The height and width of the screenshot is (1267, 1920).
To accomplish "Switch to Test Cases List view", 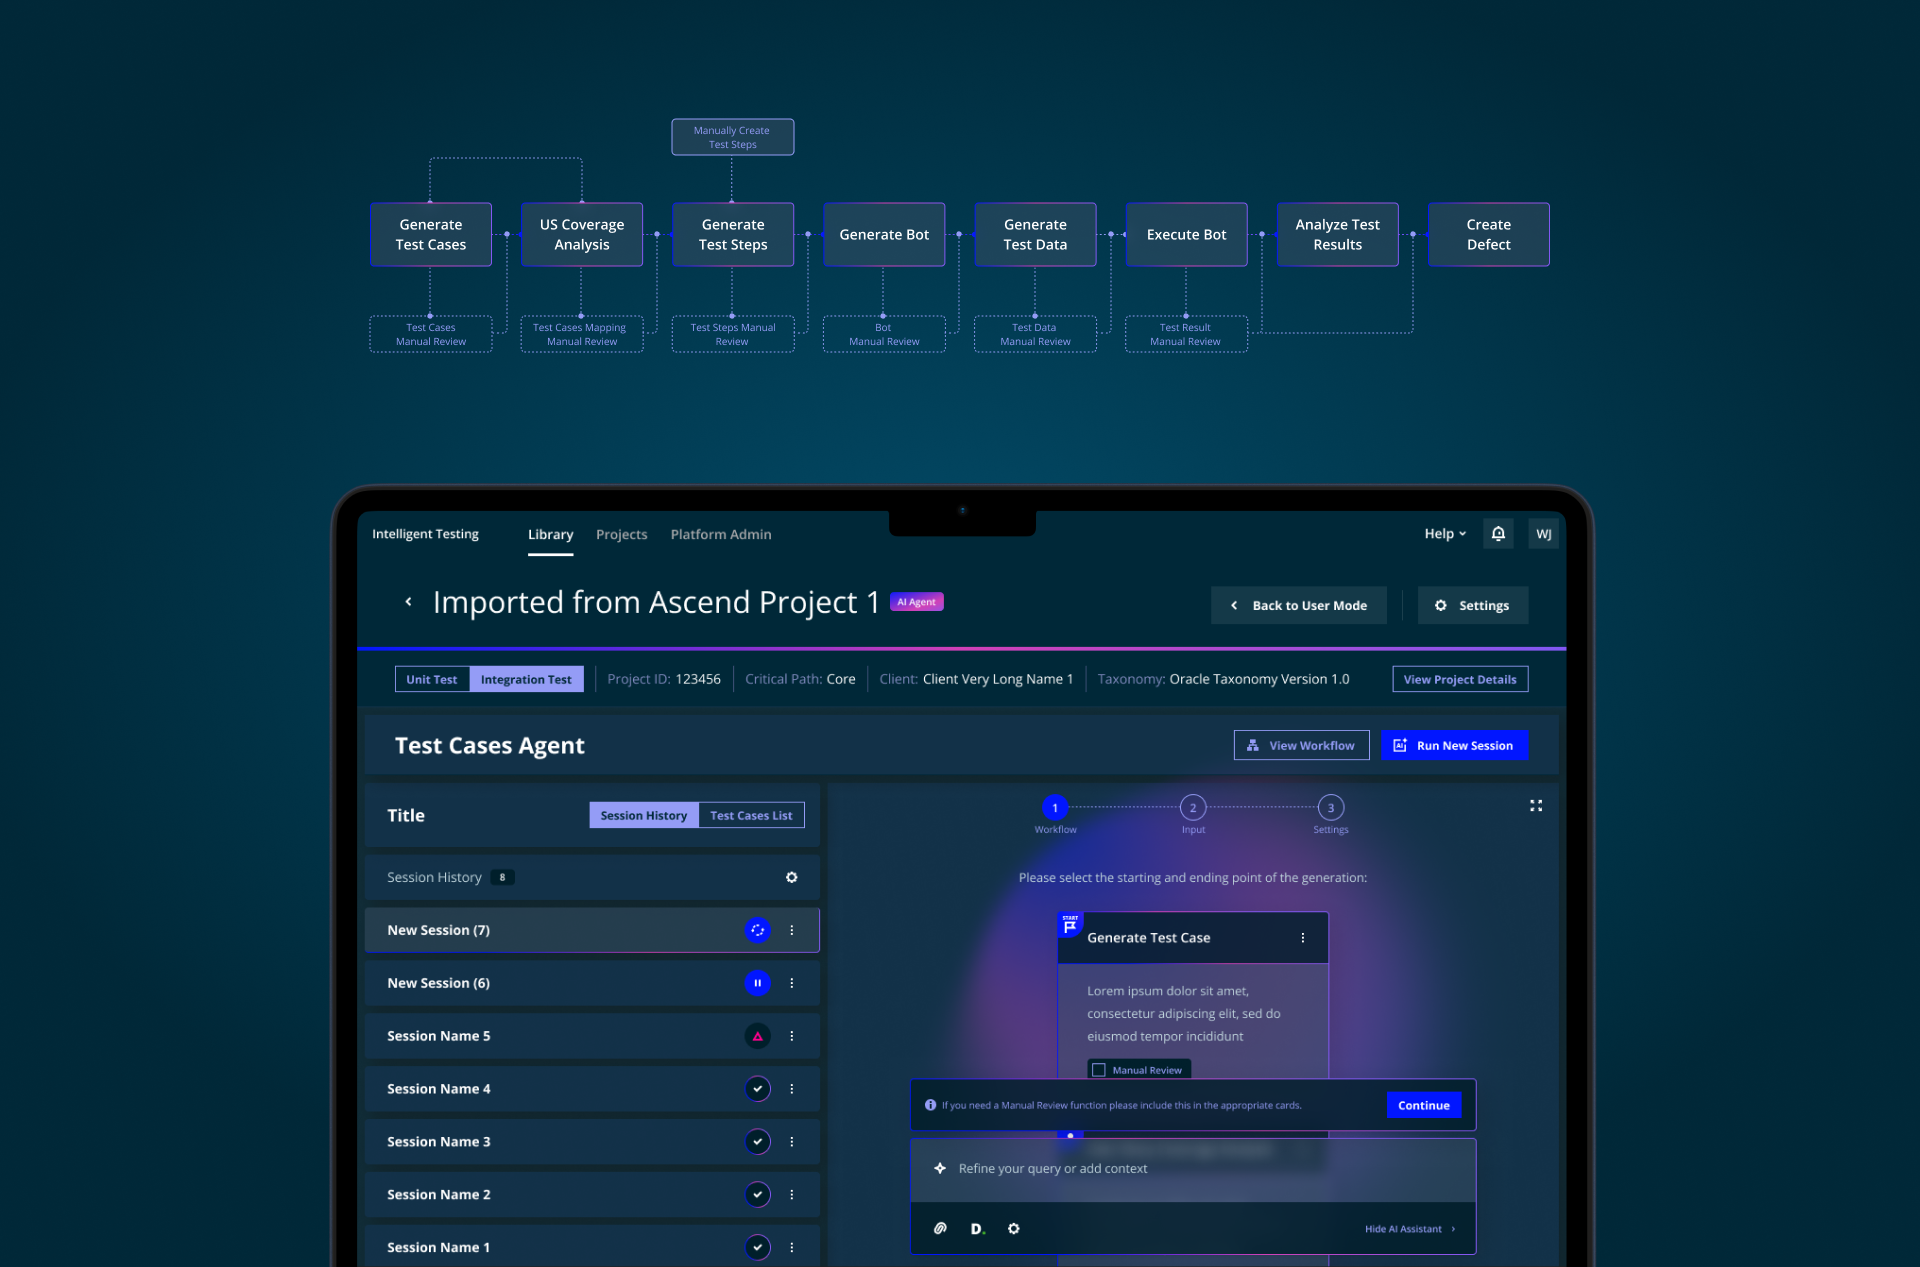I will coord(751,816).
